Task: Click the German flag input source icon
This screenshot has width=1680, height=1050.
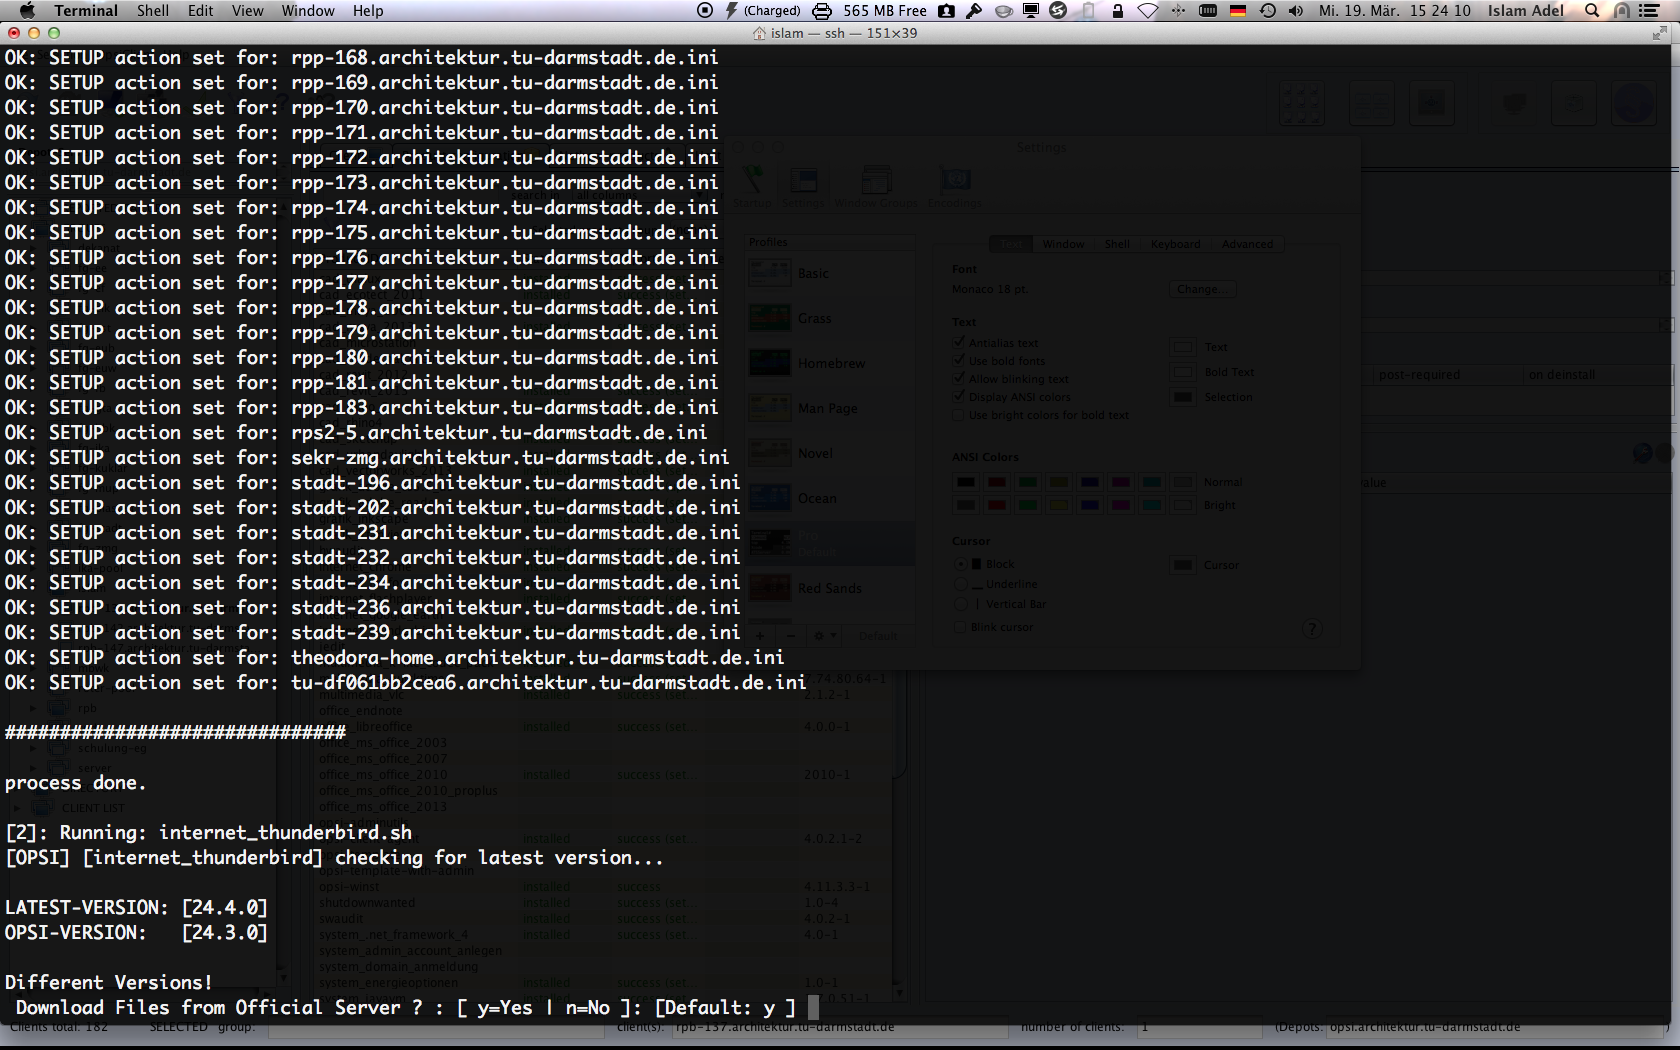Action: pos(1237,11)
